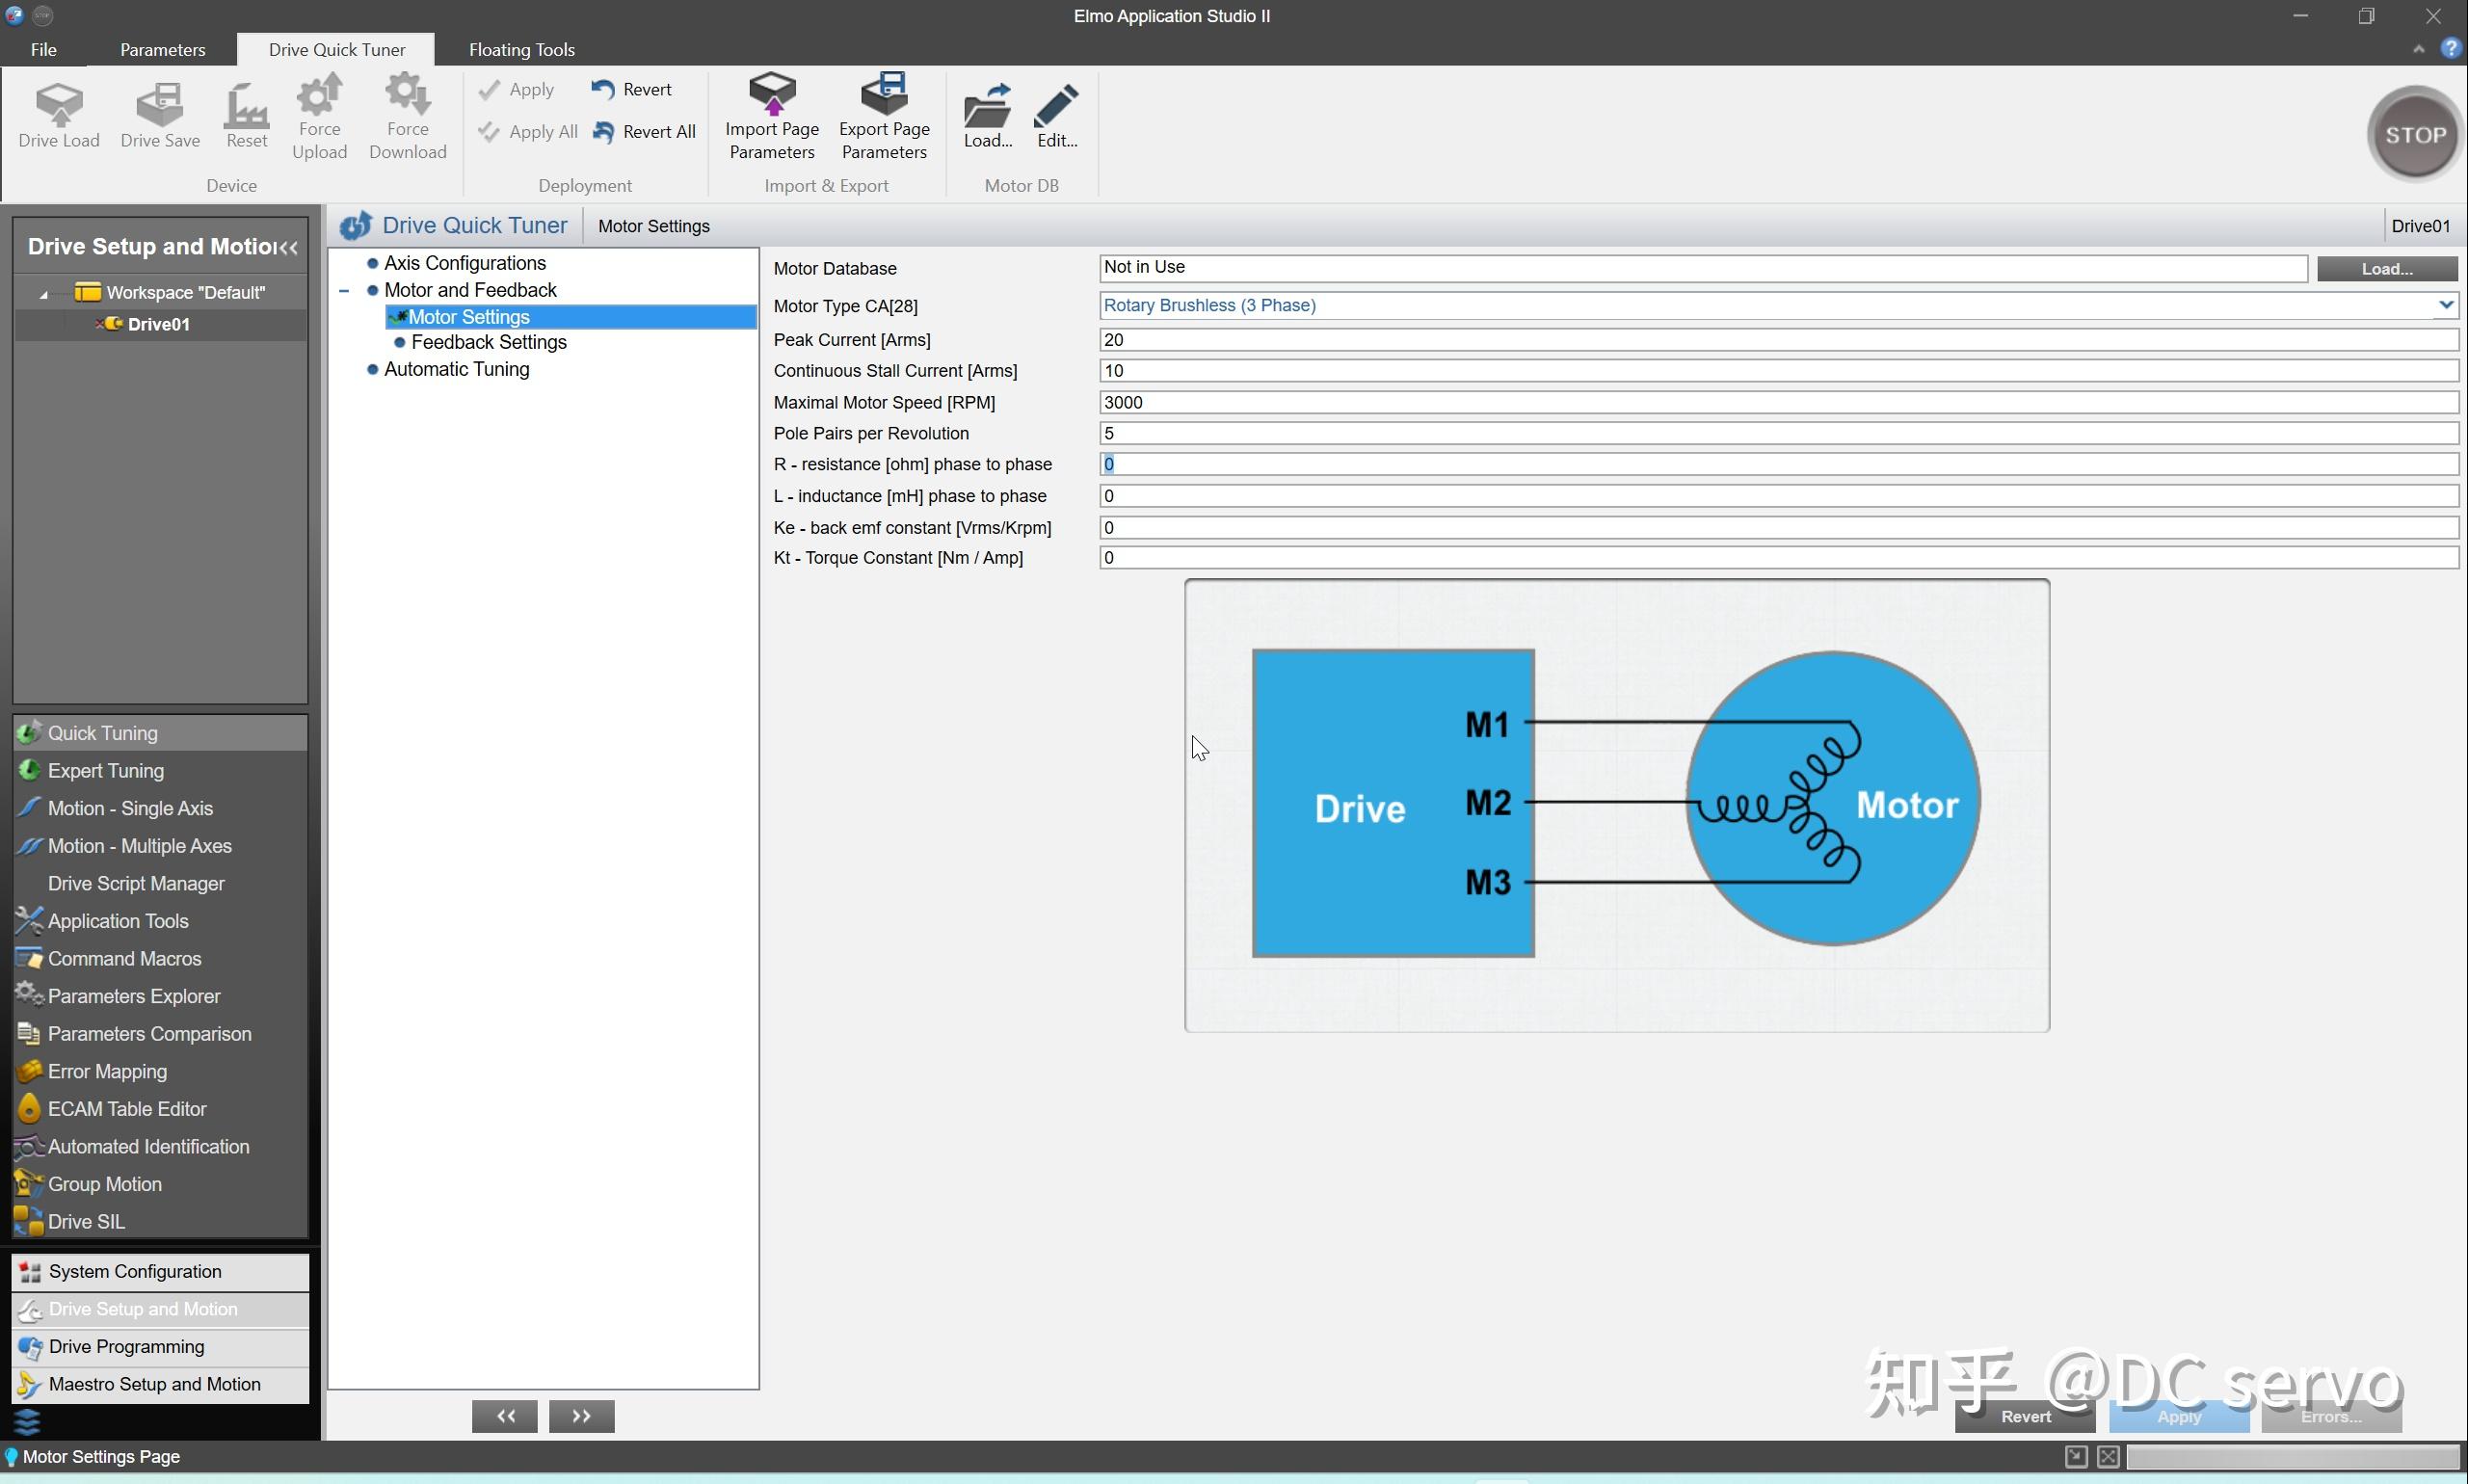Screen dimensions: 2468x1484
Task: Open the help question mark icon
Action: [x=2450, y=48]
